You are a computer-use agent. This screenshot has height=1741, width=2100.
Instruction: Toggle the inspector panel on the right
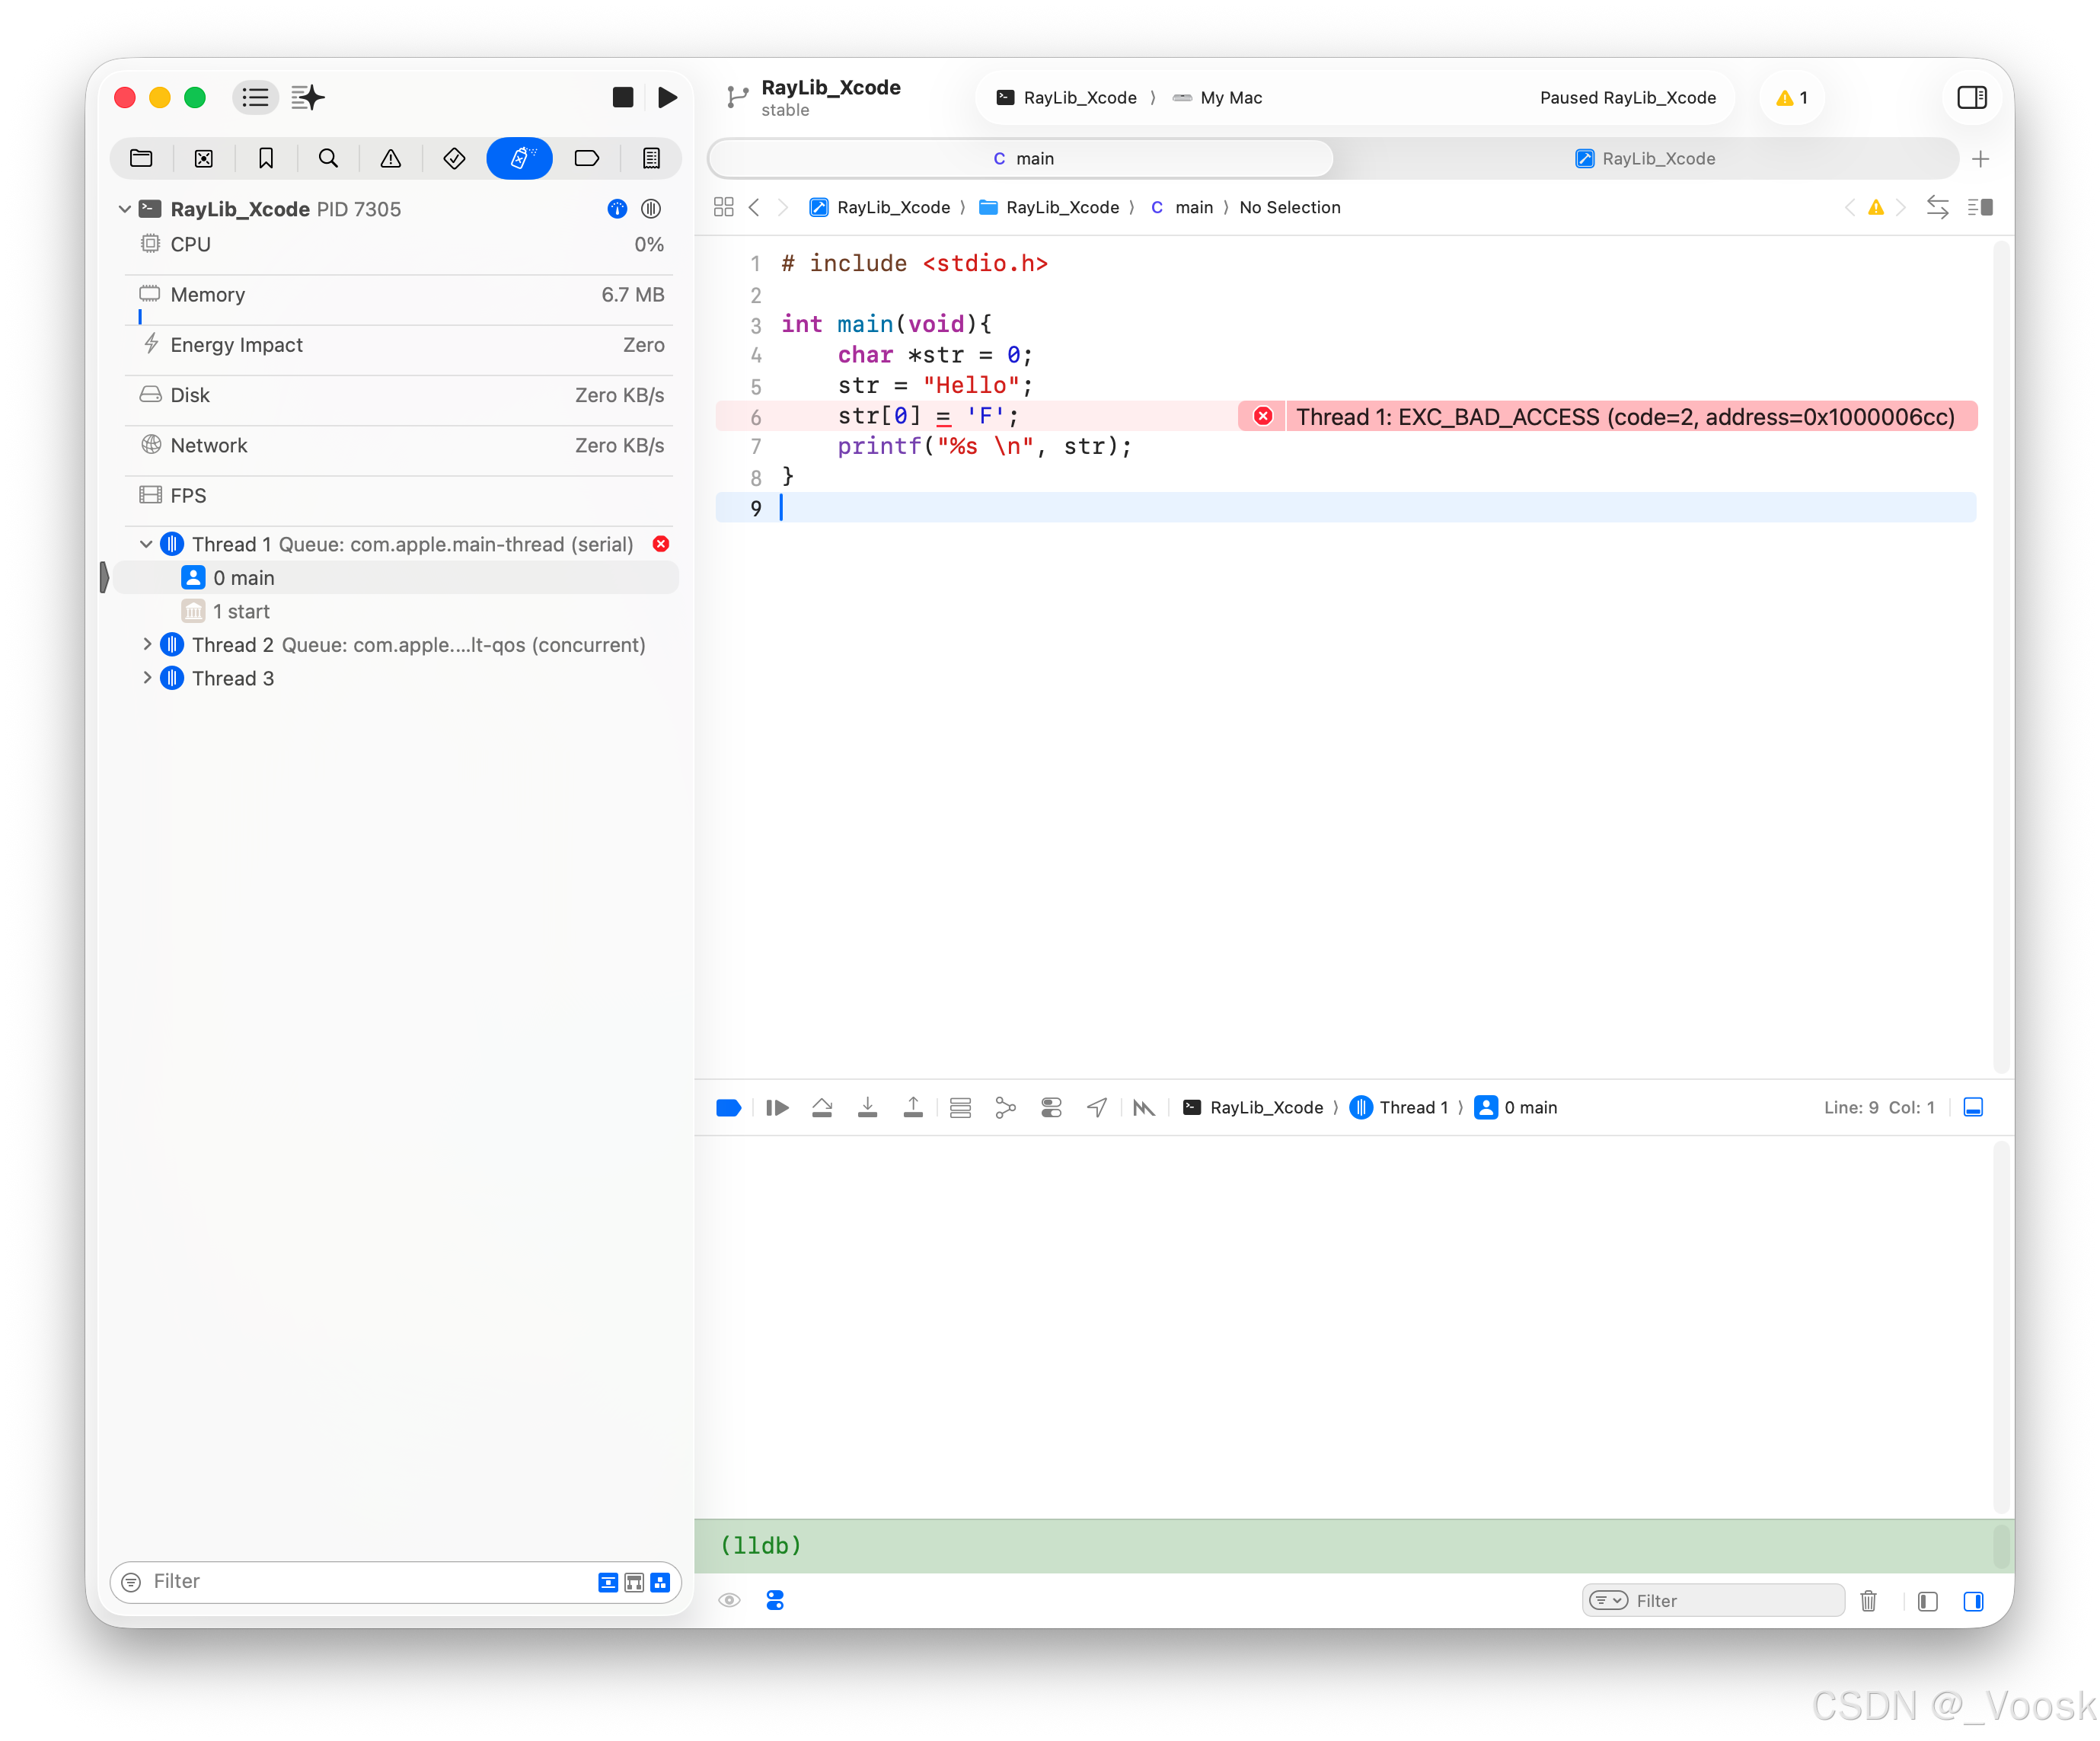tap(1971, 97)
